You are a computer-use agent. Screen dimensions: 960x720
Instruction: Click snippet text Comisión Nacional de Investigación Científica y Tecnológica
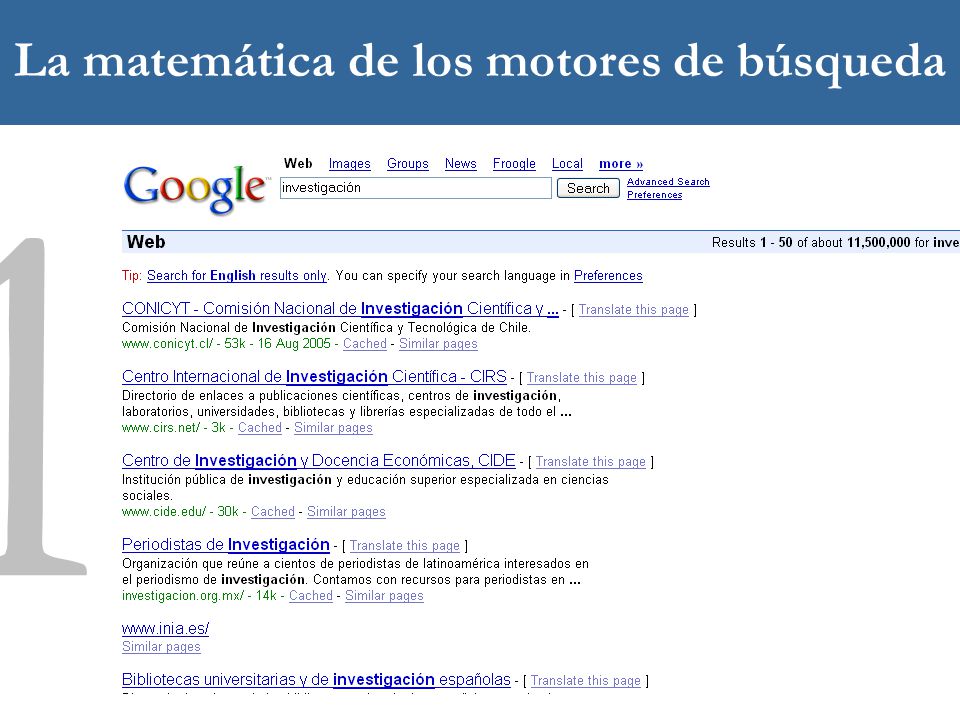(x=326, y=328)
